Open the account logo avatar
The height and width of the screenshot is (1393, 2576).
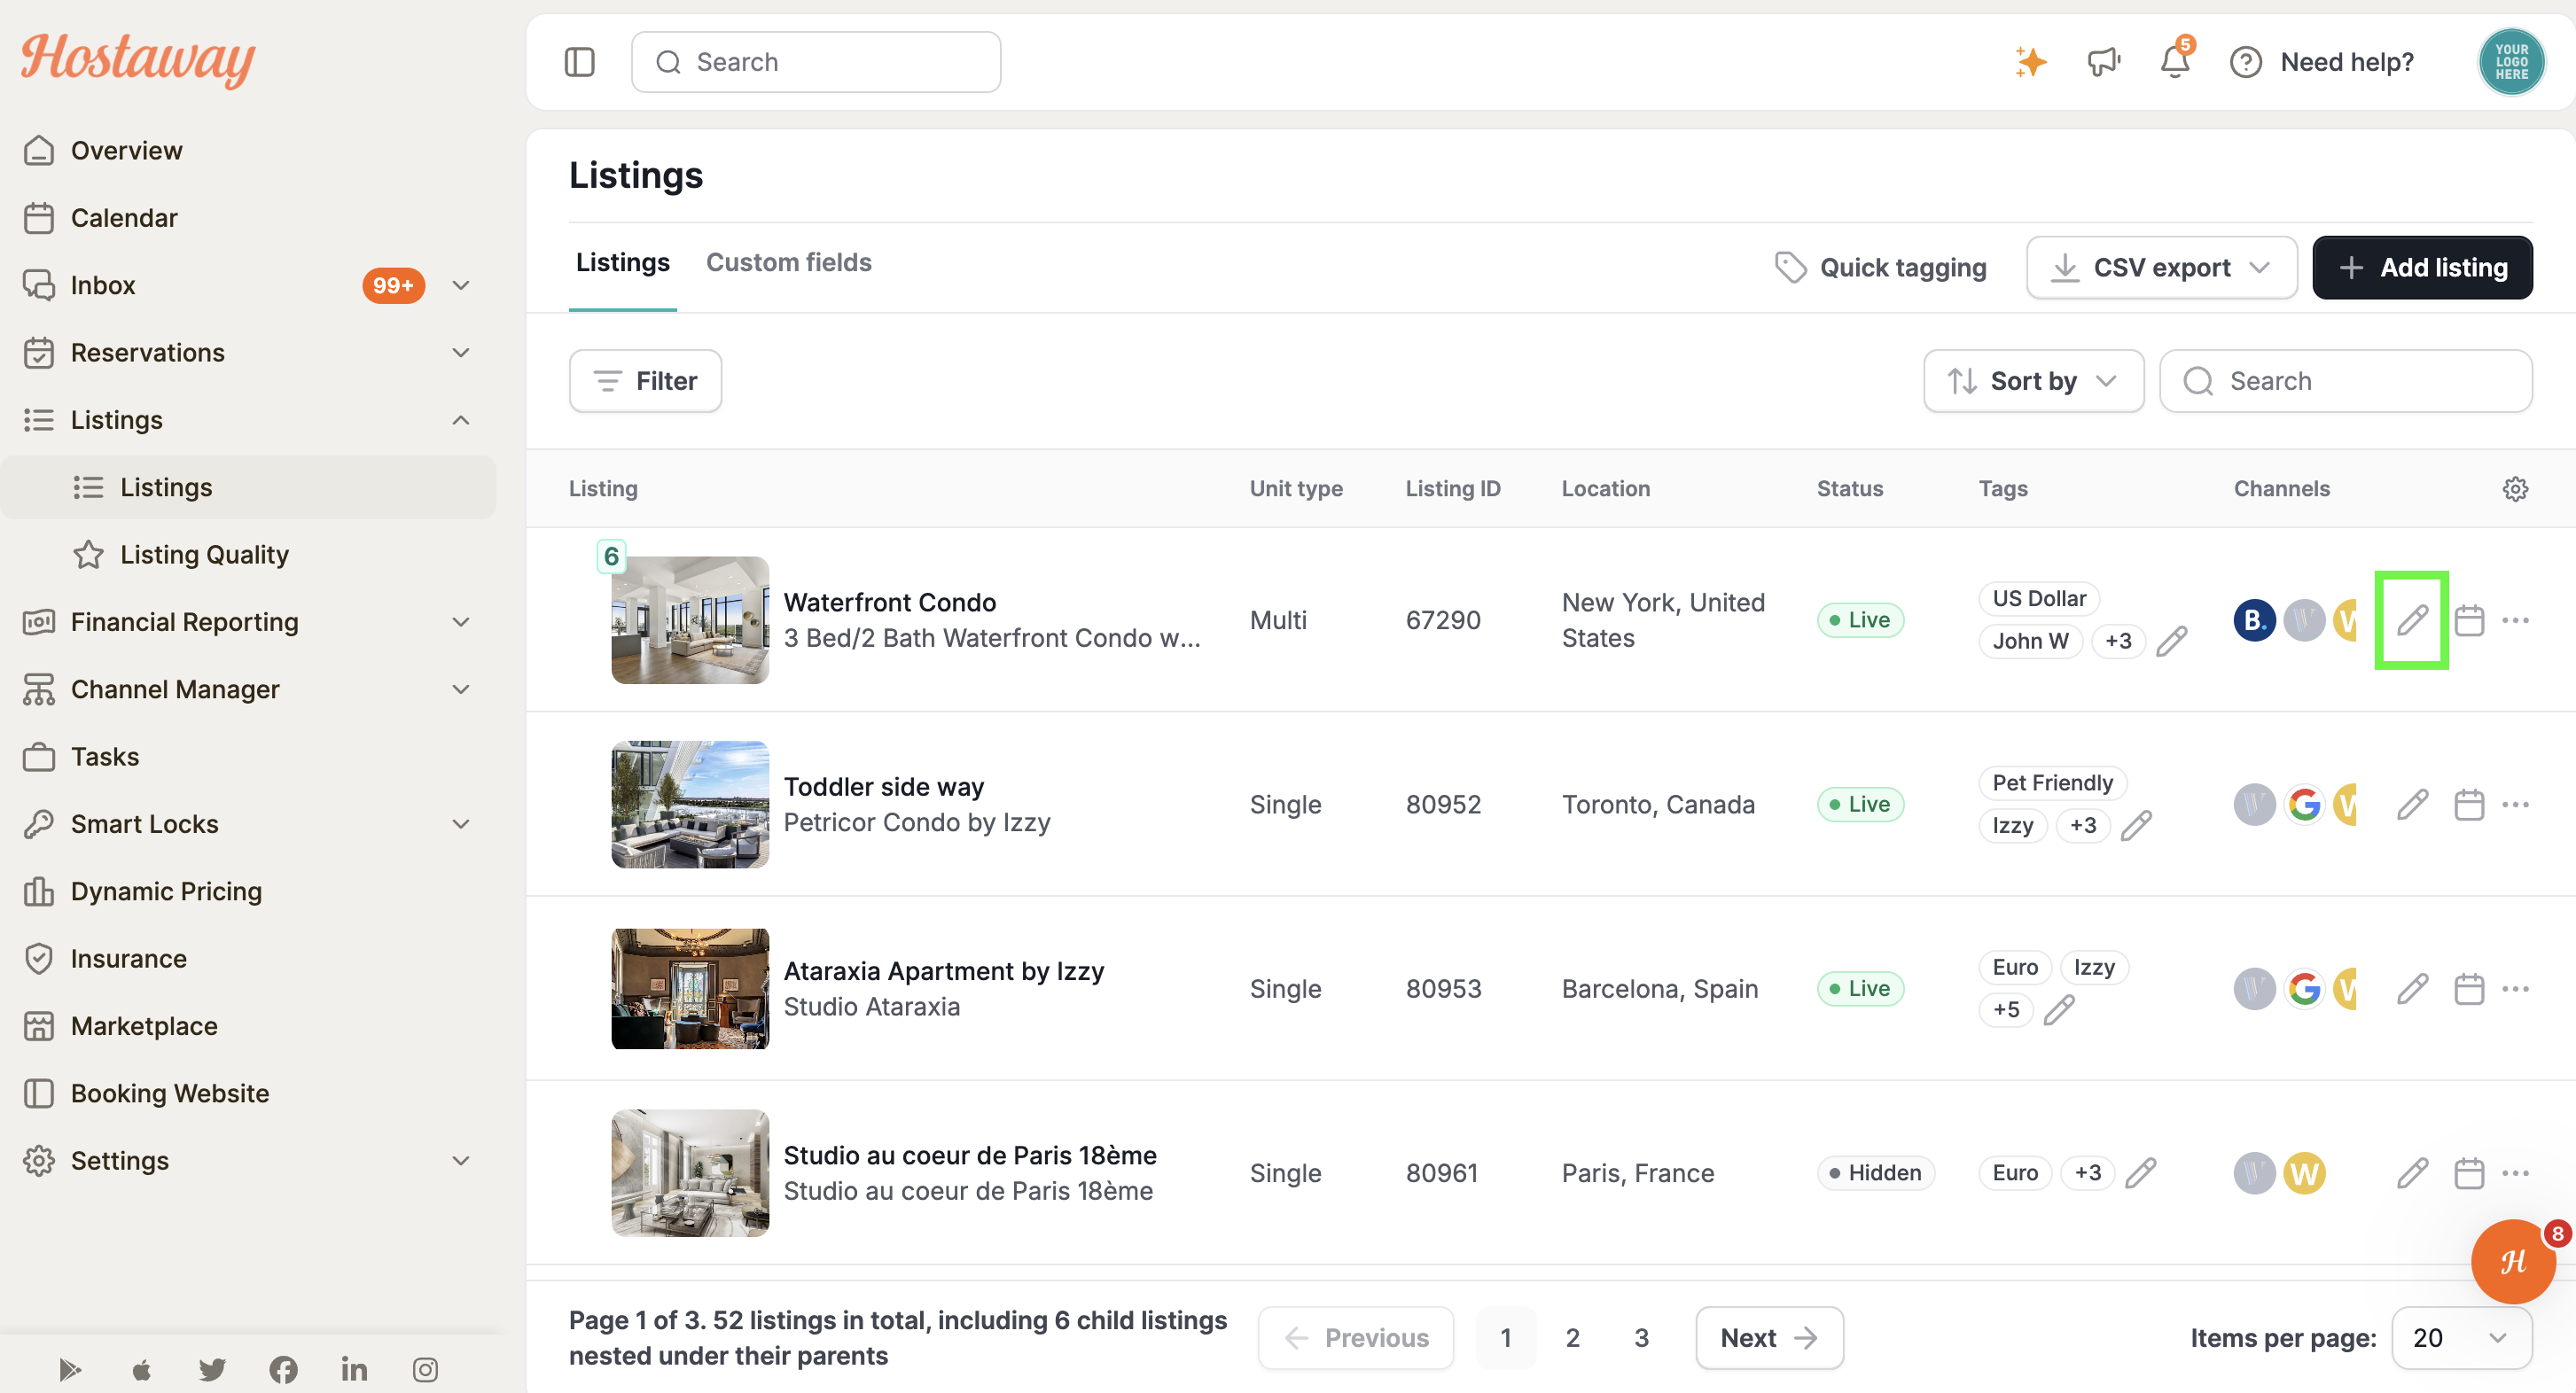click(x=2510, y=62)
